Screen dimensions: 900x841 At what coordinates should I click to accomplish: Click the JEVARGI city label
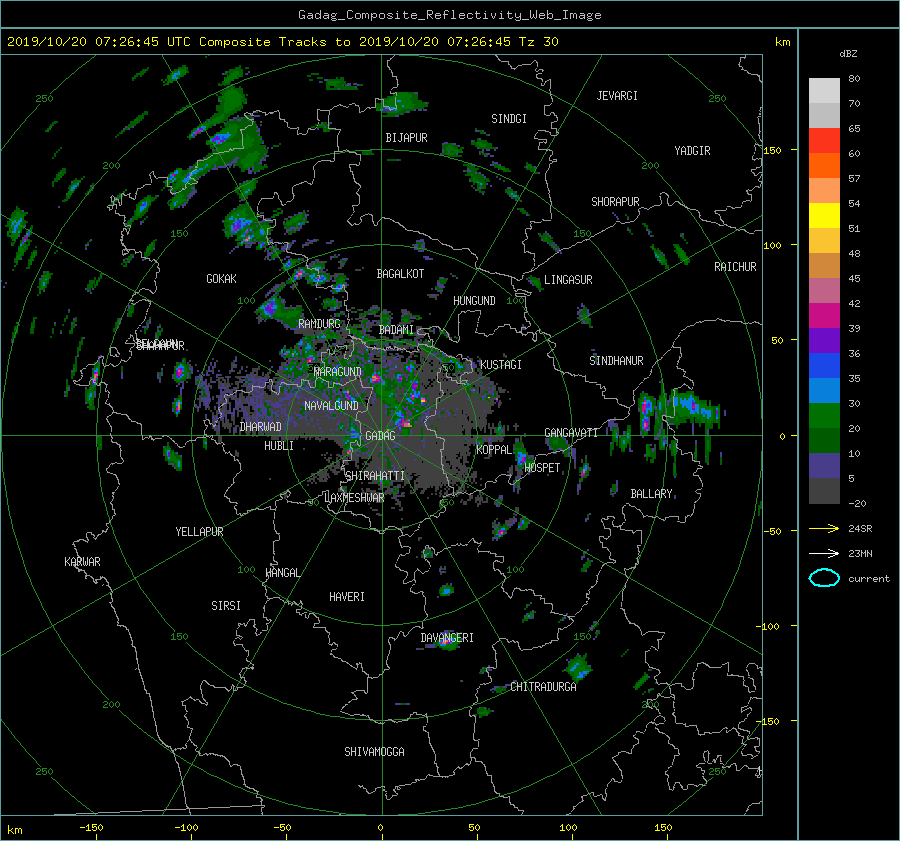(x=617, y=95)
